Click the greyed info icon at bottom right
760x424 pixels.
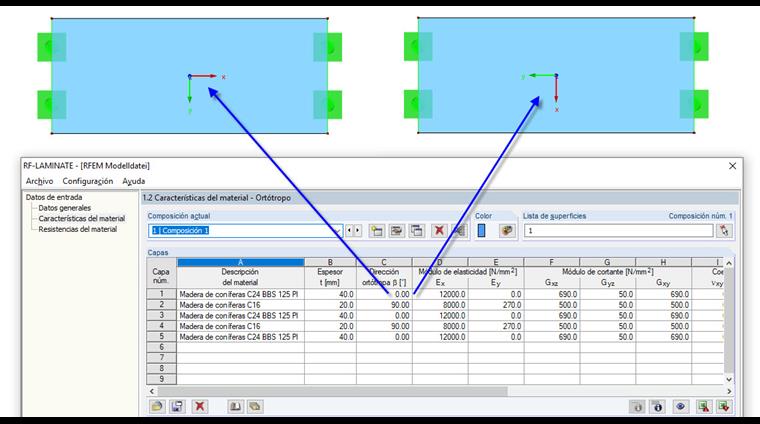click(637, 407)
